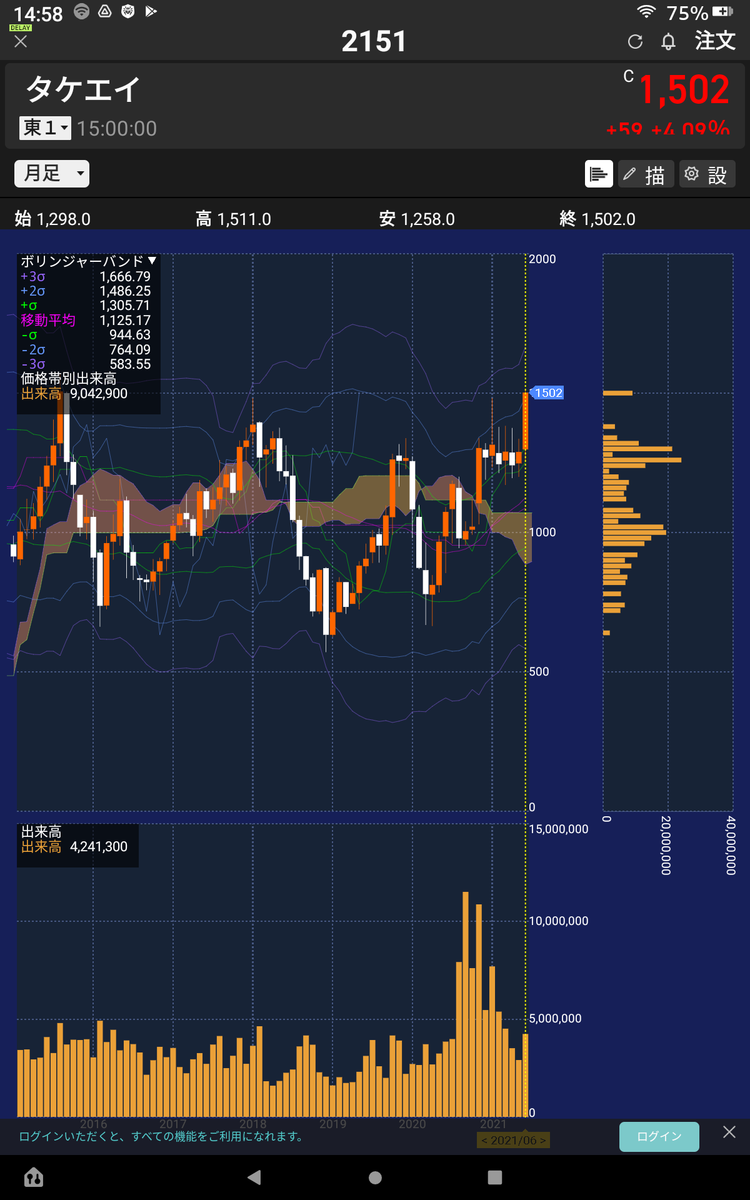
Task: Open the 設 chart settings
Action: coord(707,174)
